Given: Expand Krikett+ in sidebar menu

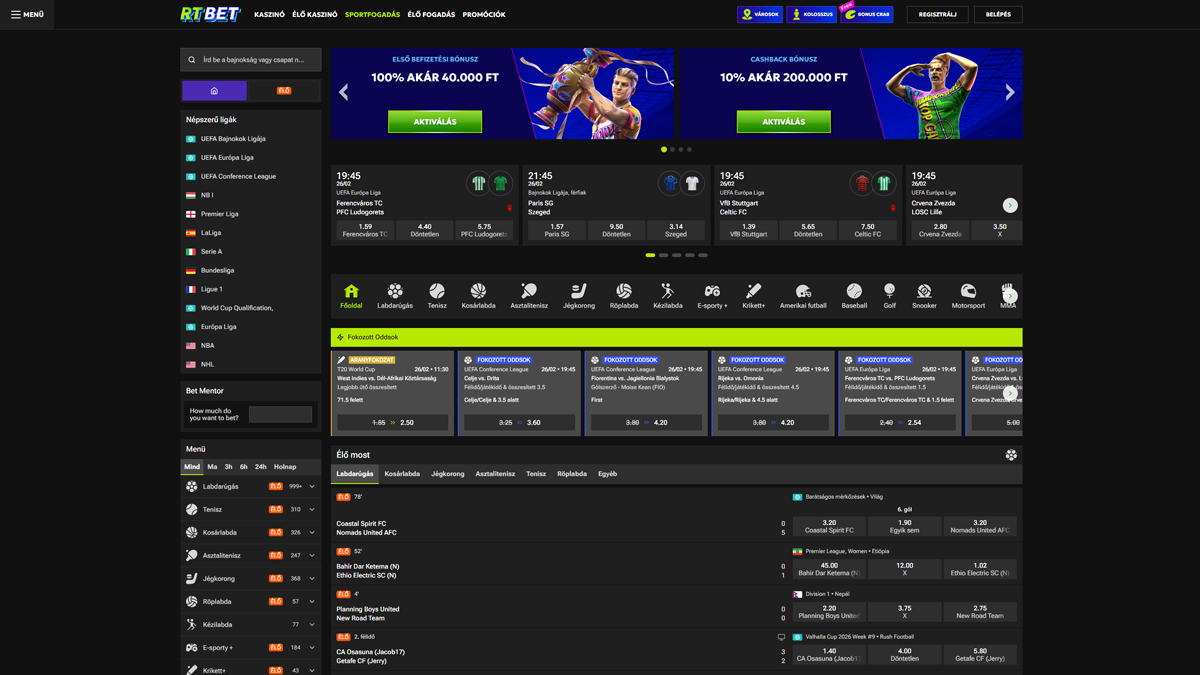Looking at the screenshot, I should point(312,670).
